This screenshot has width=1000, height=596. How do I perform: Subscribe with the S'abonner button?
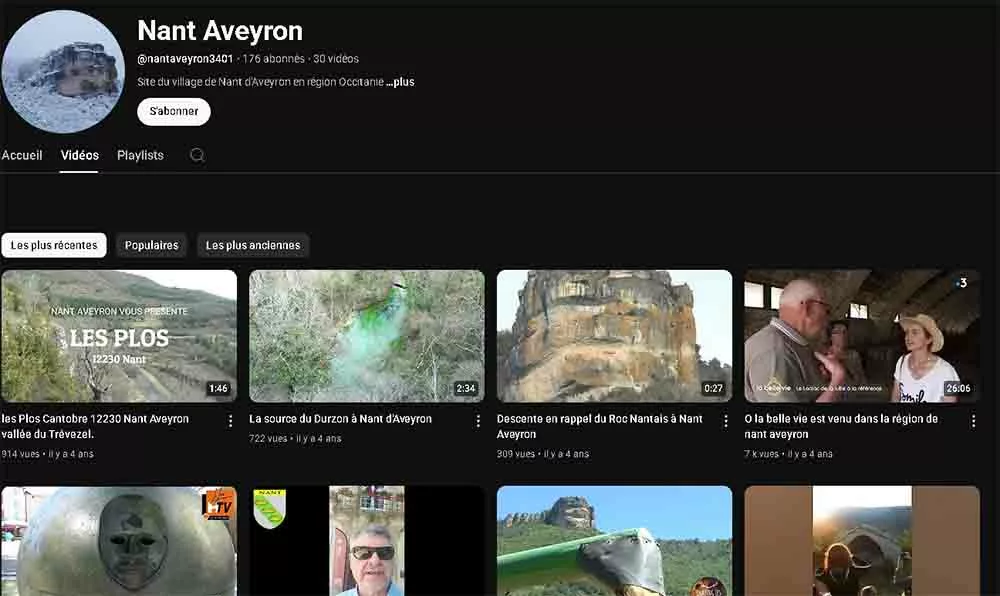click(x=173, y=112)
